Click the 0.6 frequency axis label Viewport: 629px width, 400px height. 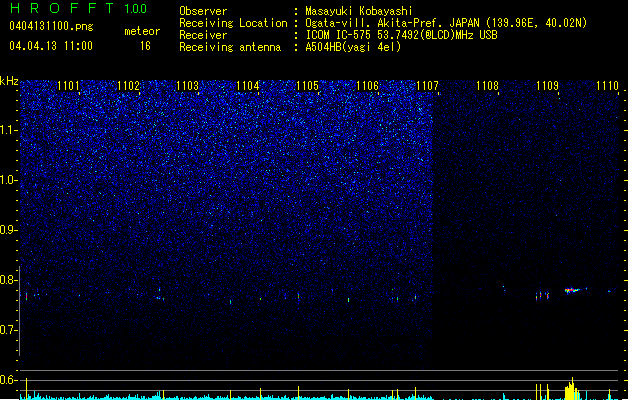point(8,380)
